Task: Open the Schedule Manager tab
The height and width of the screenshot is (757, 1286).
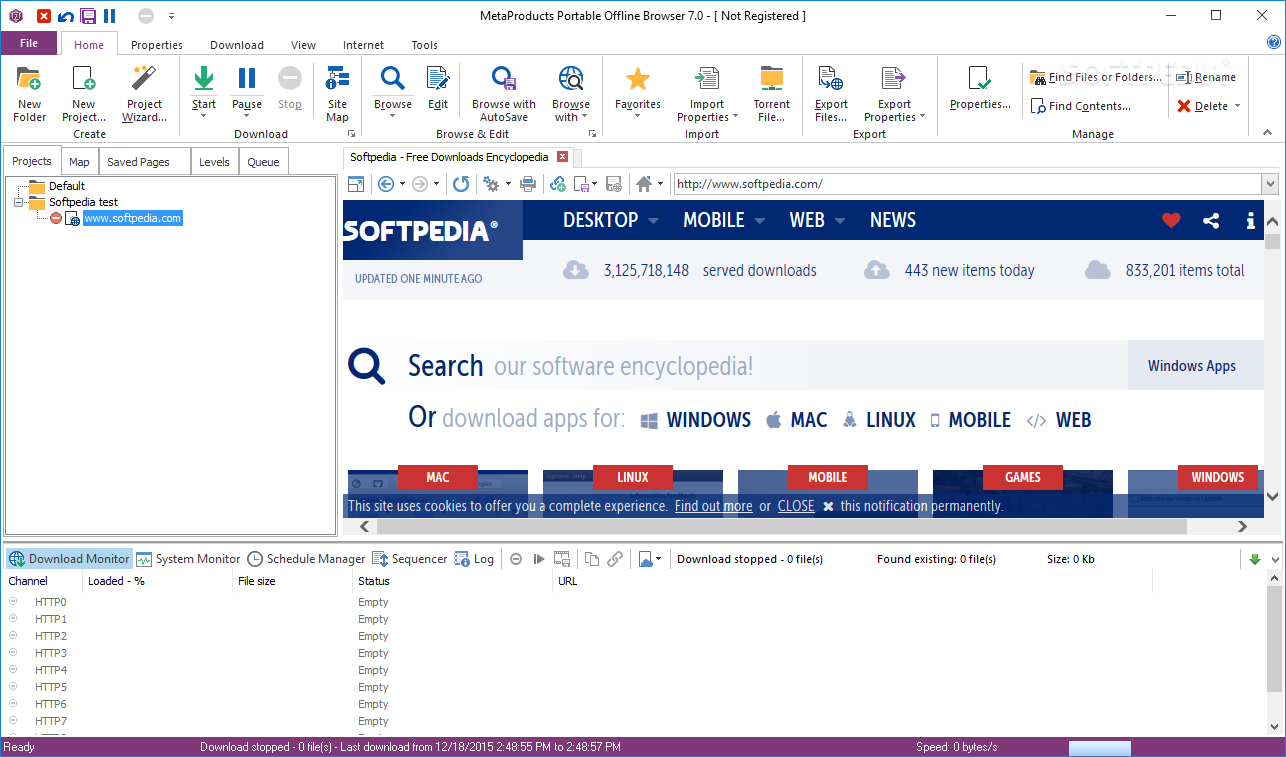Action: (x=306, y=559)
